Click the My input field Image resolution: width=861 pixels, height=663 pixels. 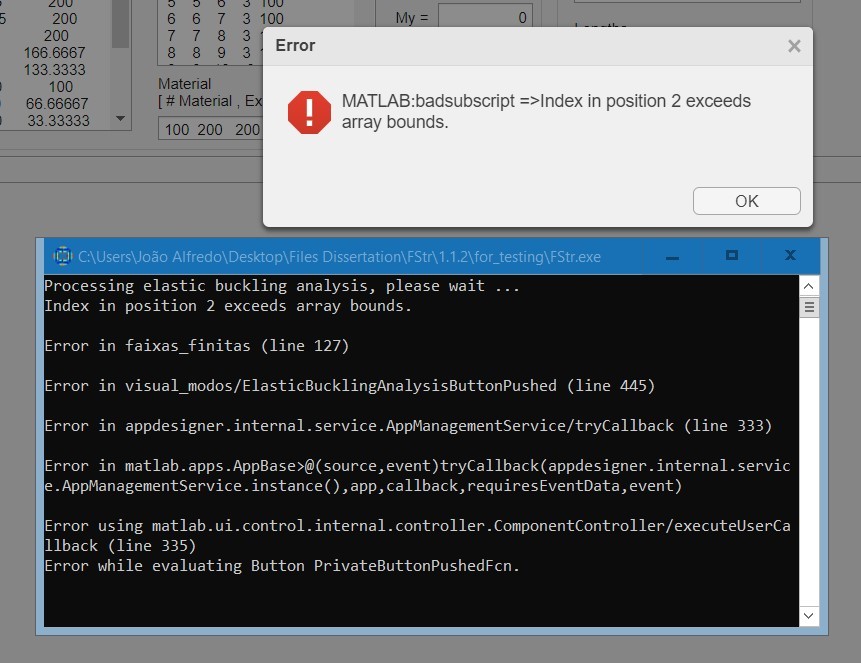[x=485, y=18]
